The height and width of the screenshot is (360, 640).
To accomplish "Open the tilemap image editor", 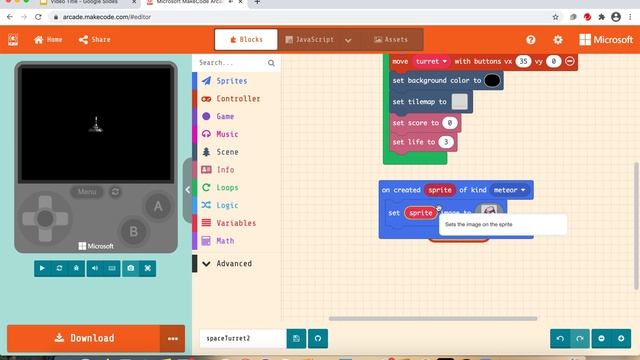I will 460,102.
